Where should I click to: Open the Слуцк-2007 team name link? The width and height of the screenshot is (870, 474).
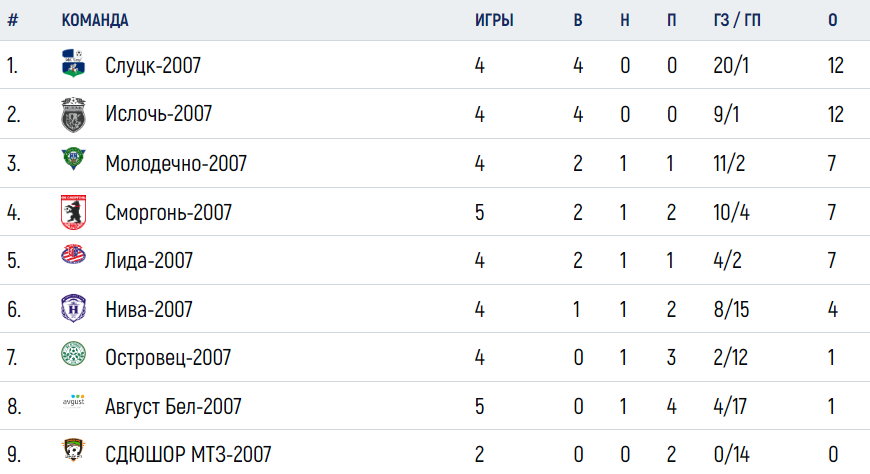click(x=153, y=65)
